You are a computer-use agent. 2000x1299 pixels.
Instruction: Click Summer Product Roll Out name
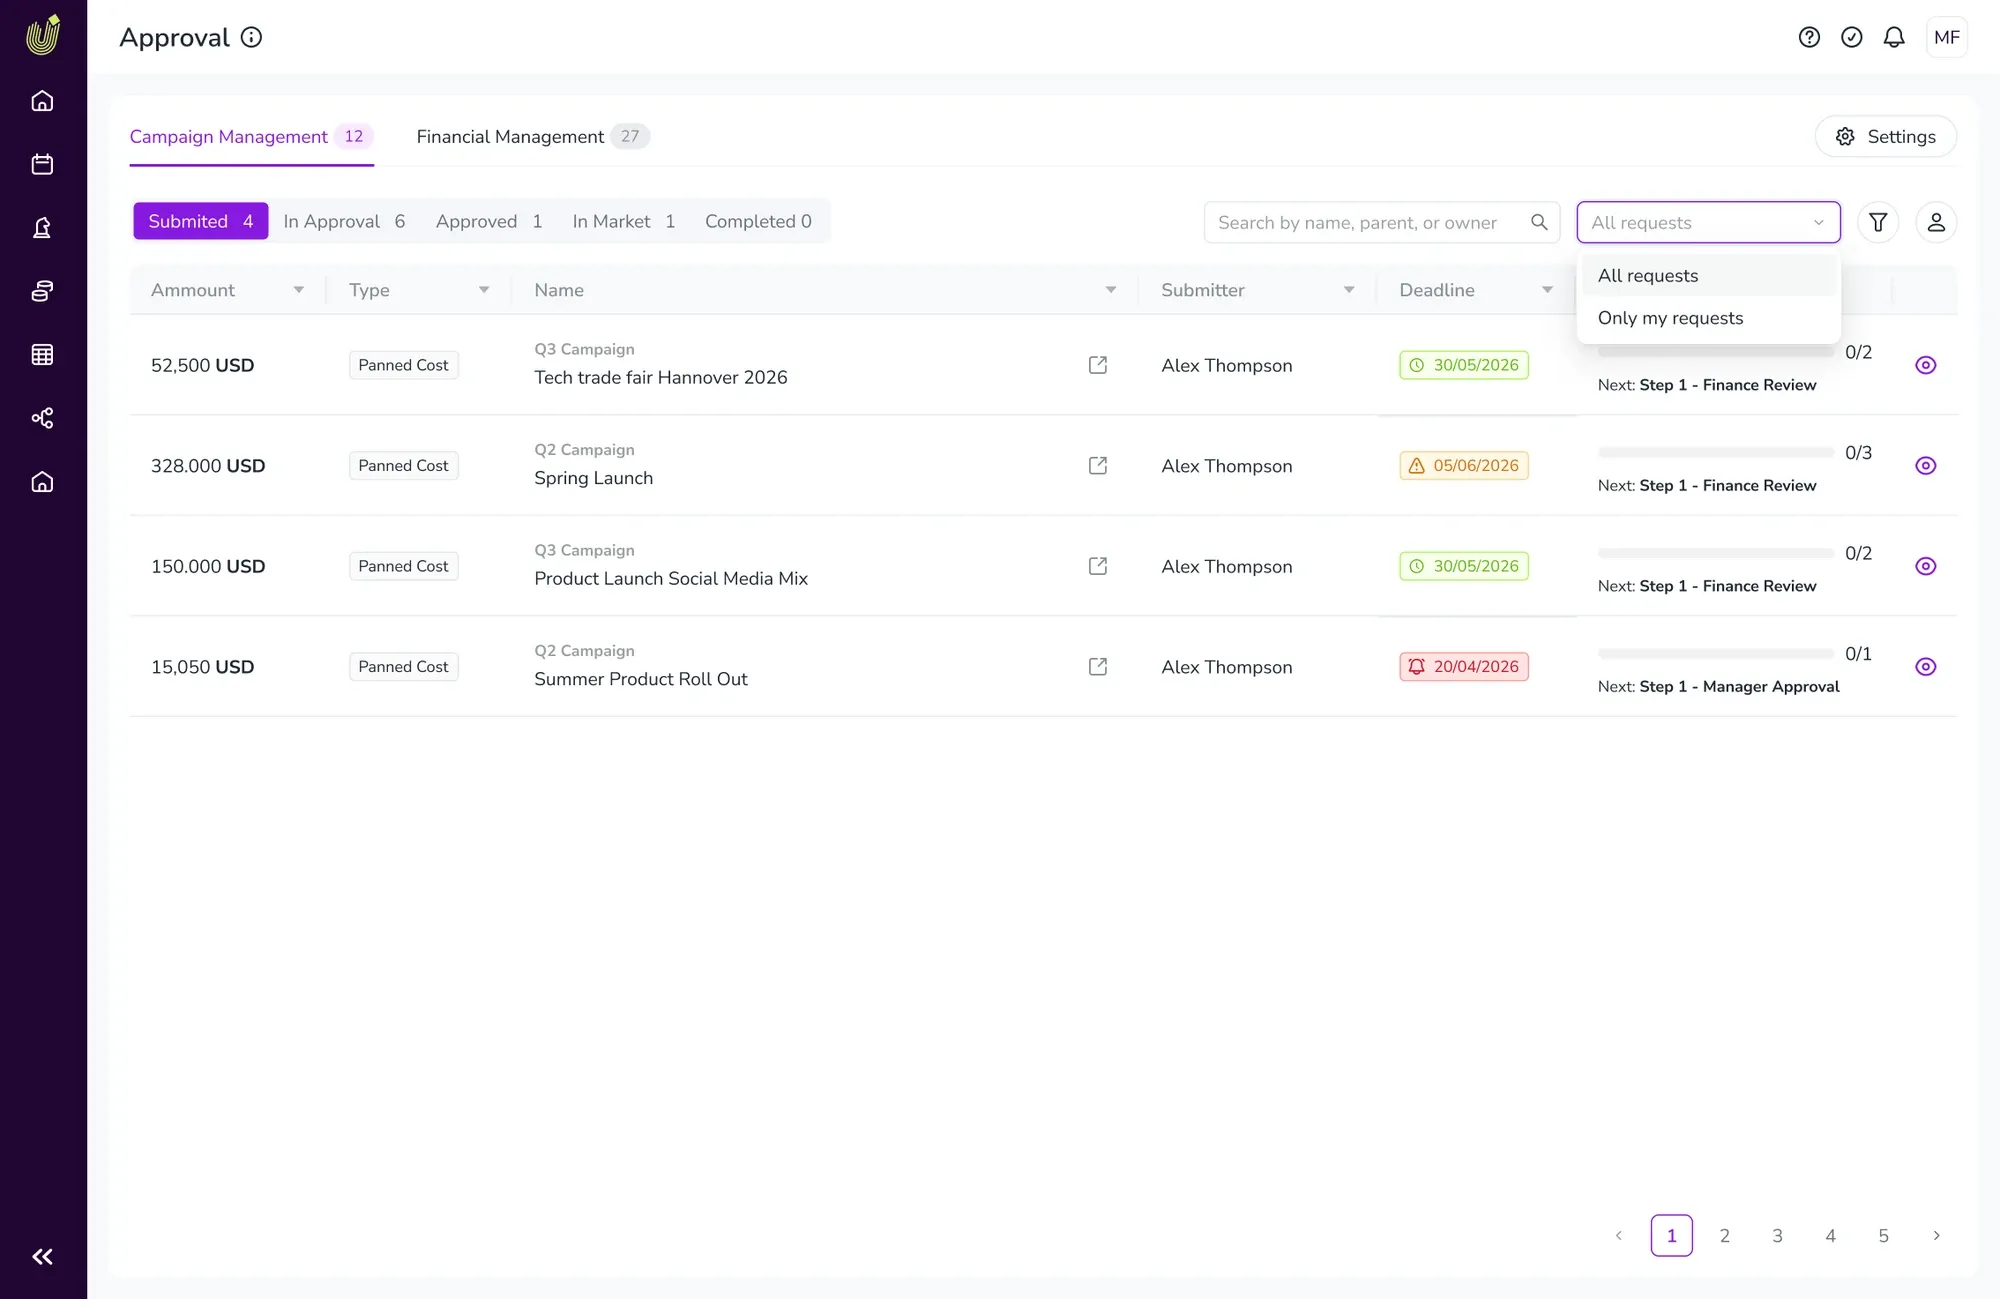(x=641, y=679)
